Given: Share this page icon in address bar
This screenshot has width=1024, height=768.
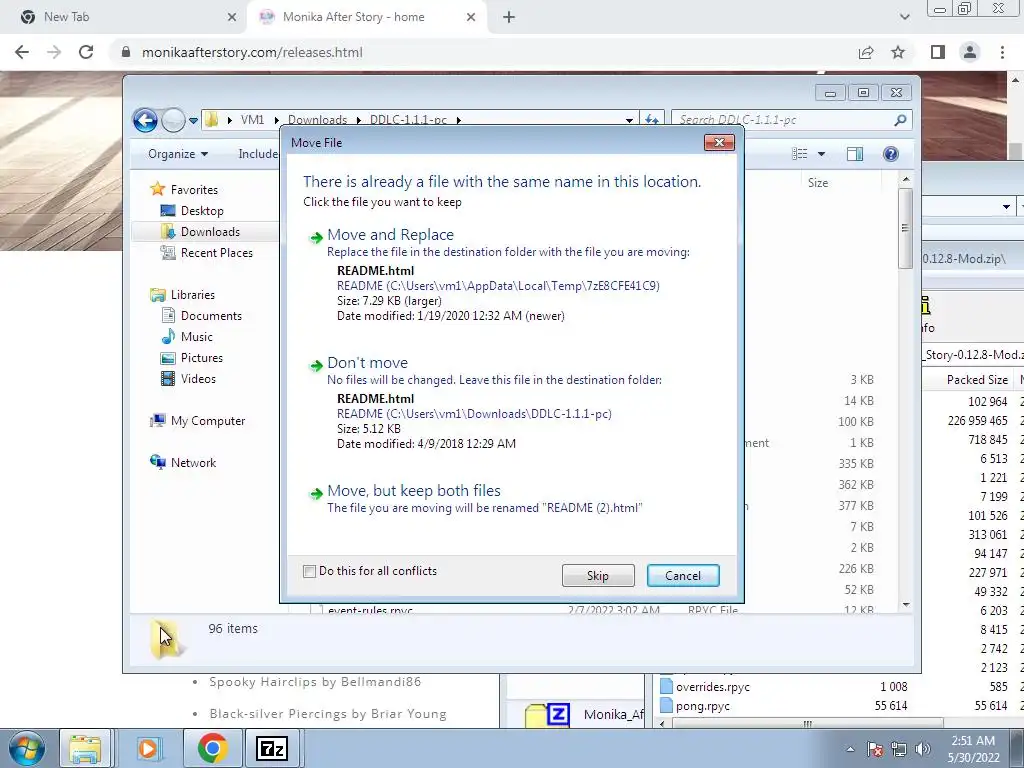Looking at the screenshot, I should [x=866, y=52].
